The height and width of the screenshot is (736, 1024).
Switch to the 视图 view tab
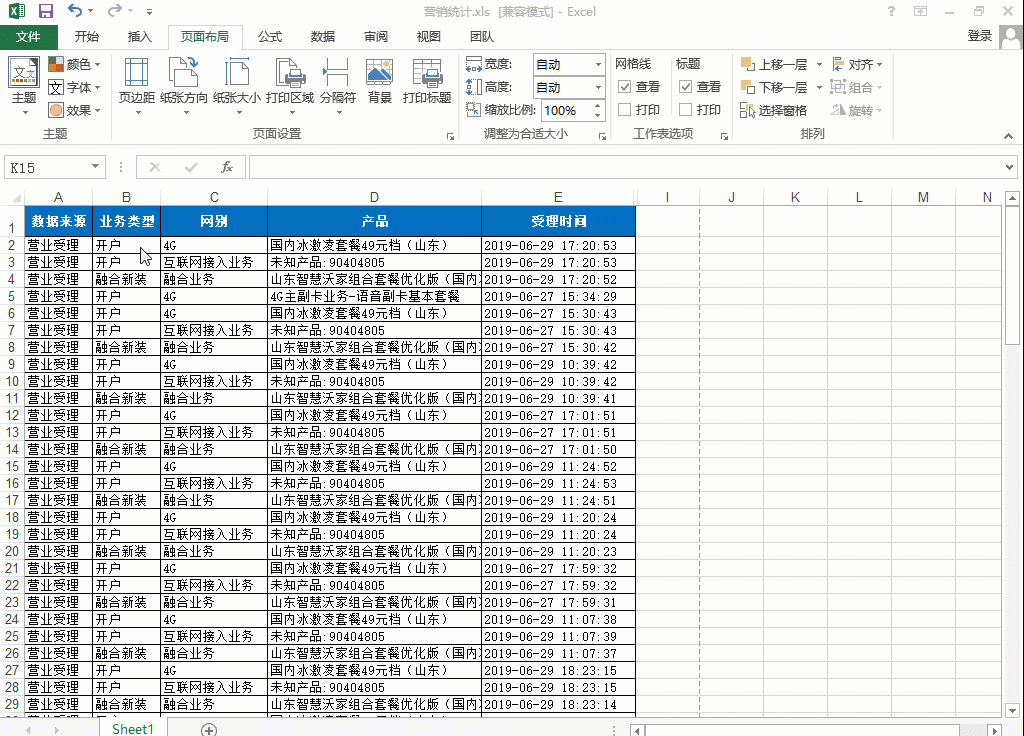click(x=428, y=37)
